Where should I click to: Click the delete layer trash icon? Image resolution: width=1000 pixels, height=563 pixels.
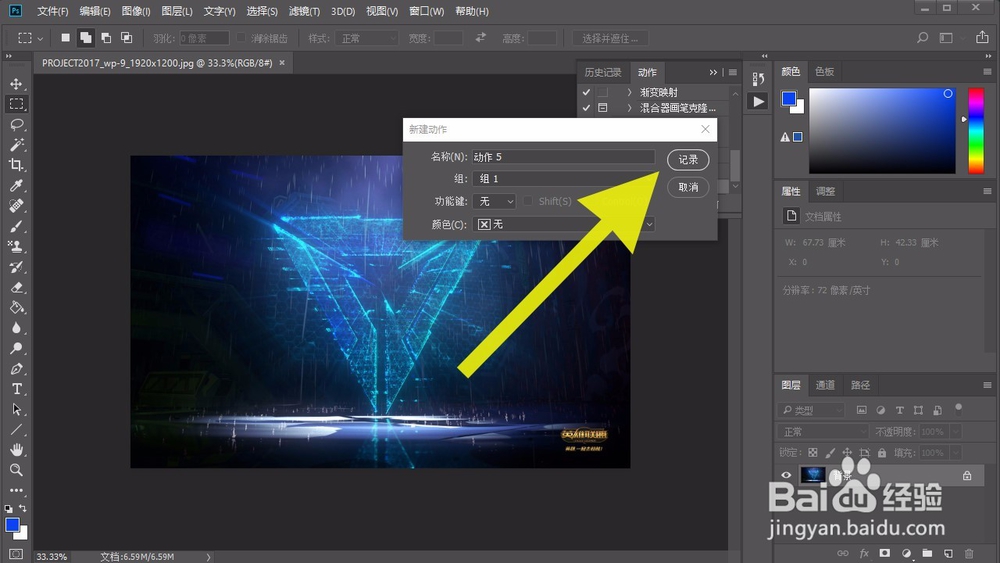(x=969, y=553)
